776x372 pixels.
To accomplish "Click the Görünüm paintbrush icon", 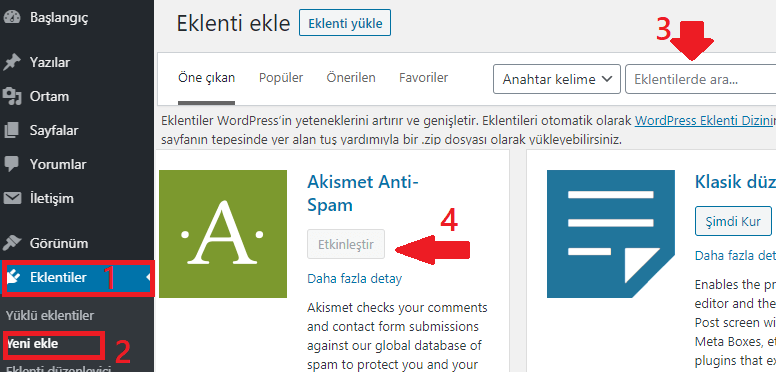I will pos(12,243).
